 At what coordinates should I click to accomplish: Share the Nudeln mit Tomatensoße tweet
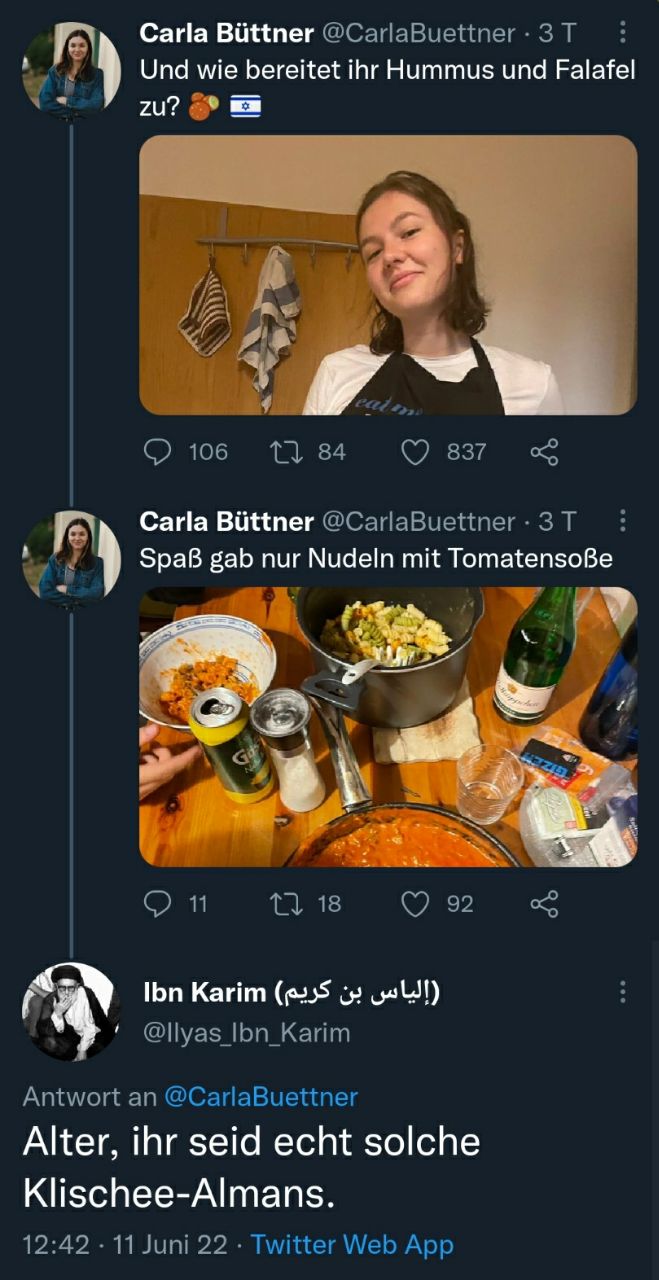coord(544,904)
